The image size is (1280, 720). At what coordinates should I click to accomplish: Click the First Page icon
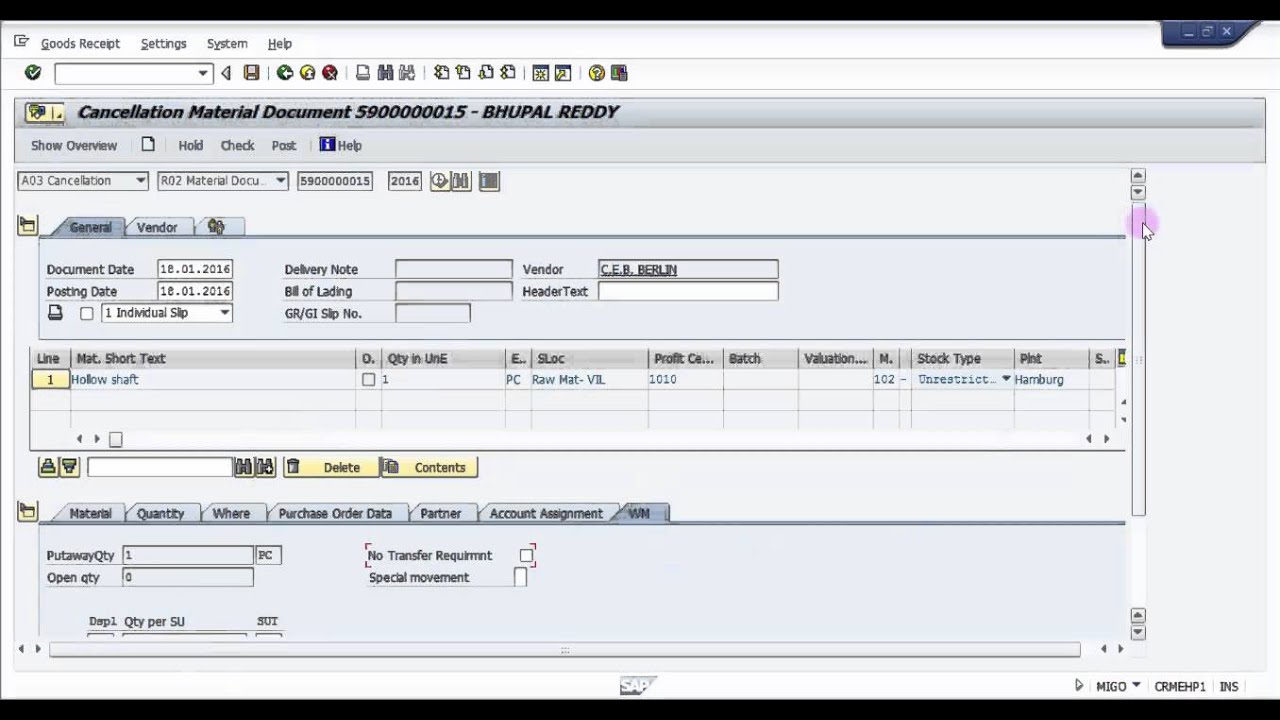[441, 73]
